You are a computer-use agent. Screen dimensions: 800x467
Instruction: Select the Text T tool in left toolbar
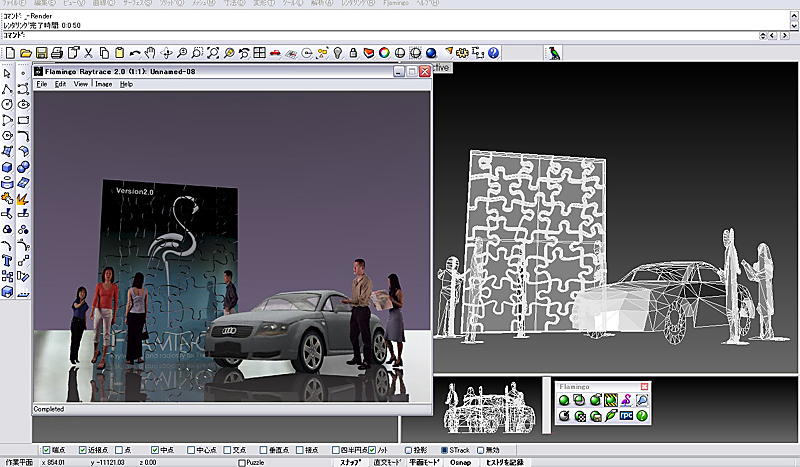click(7, 261)
